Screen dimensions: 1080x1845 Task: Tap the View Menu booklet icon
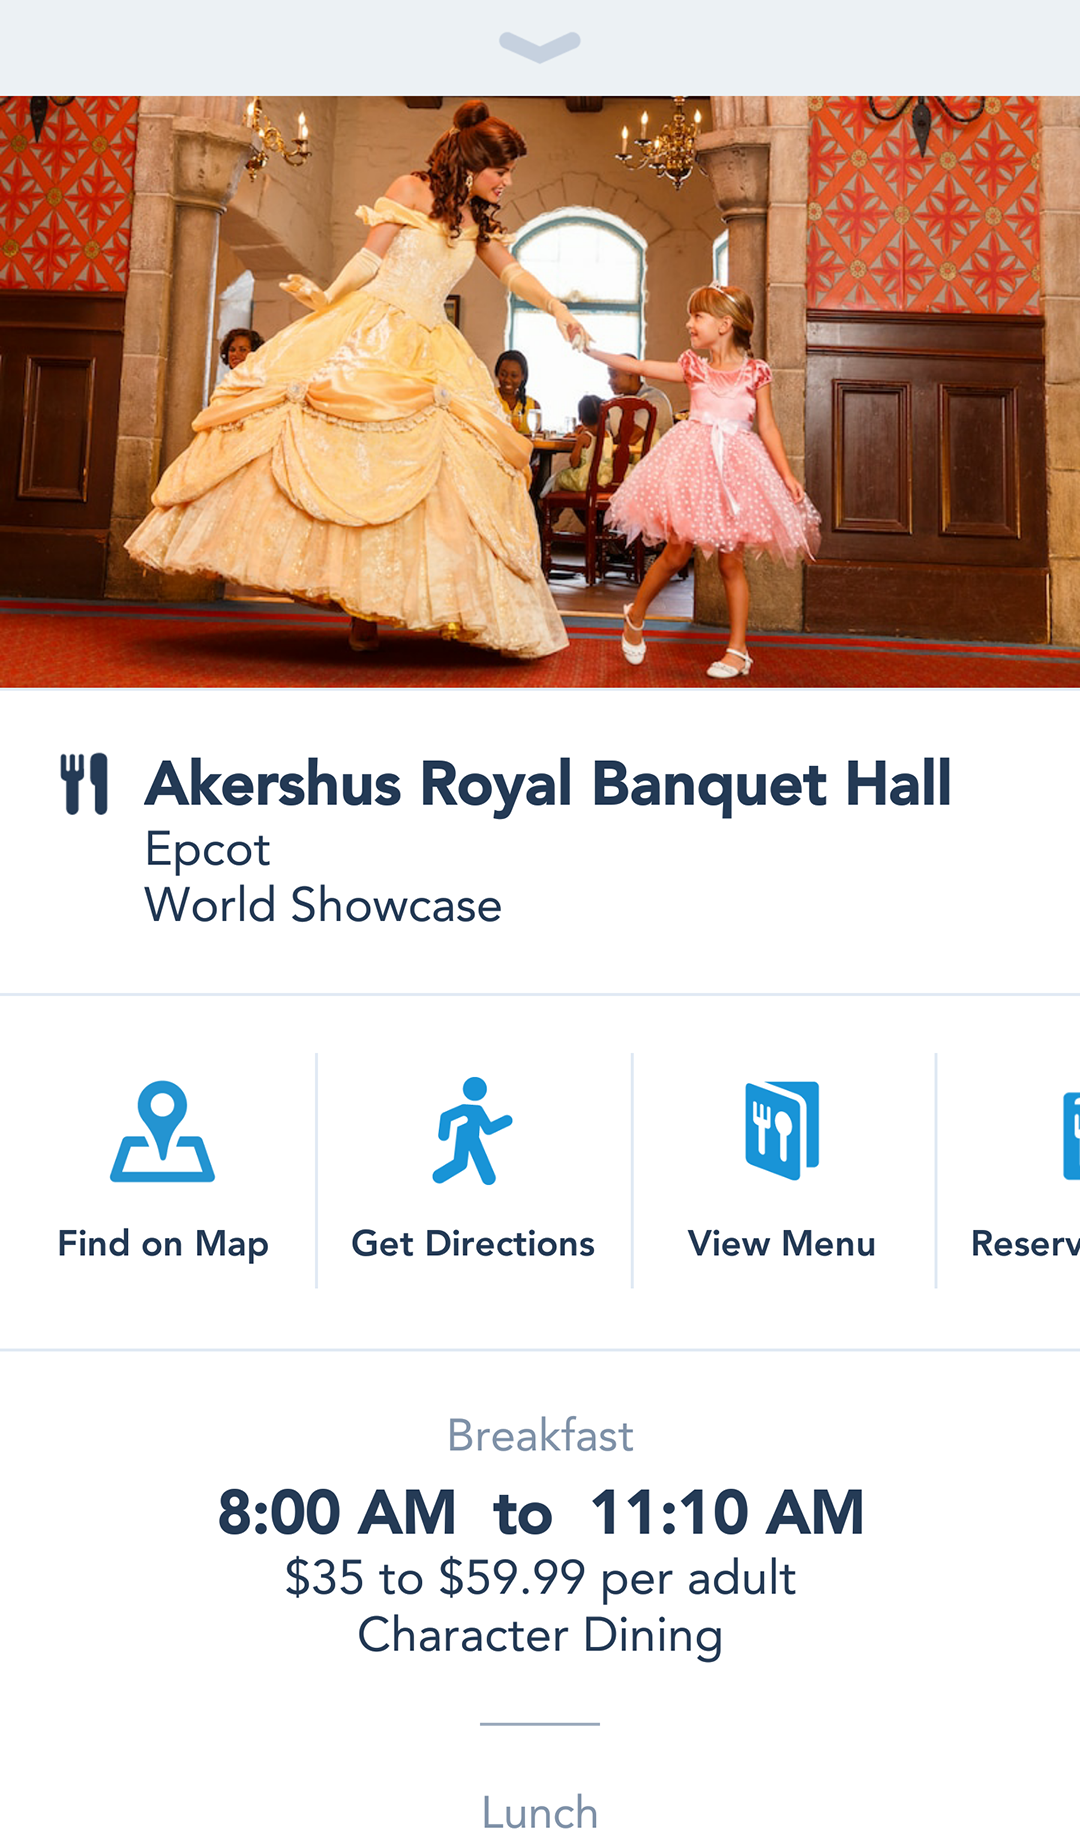782,1130
